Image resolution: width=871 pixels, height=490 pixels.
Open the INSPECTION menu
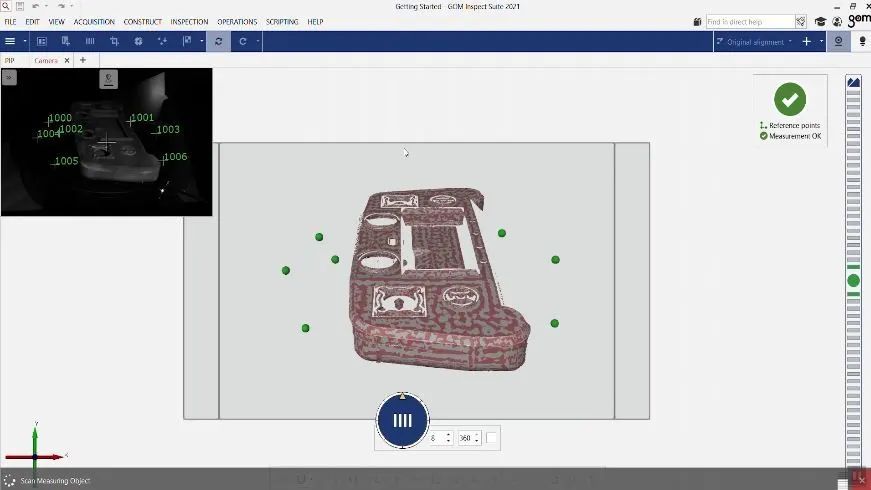coord(189,21)
